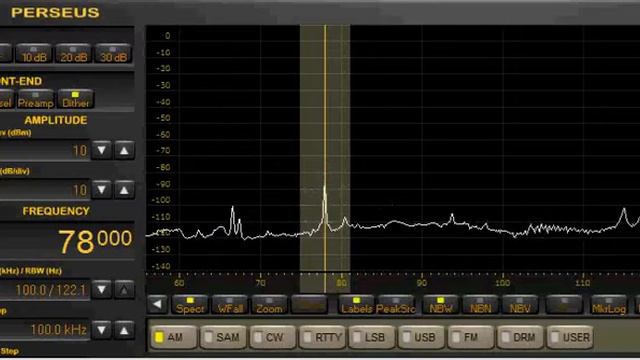Image resolution: width=640 pixels, height=360 pixels.
Task: Click the 100 label on frequency axis
Action: [502, 283]
